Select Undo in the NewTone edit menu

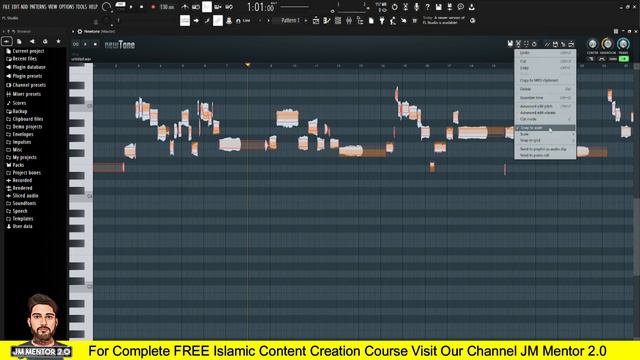point(545,53)
